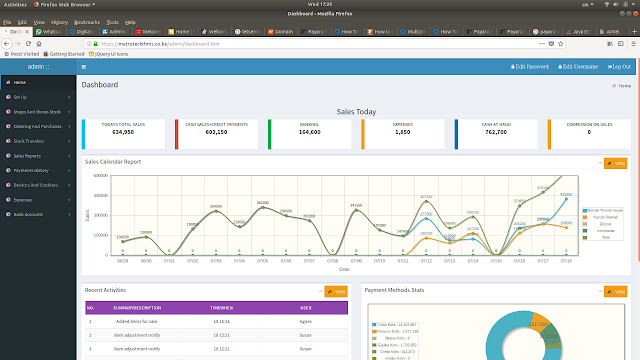Expand Ordering And Purchases chevron
Screen dimensions: 640x360
[x=69, y=127]
